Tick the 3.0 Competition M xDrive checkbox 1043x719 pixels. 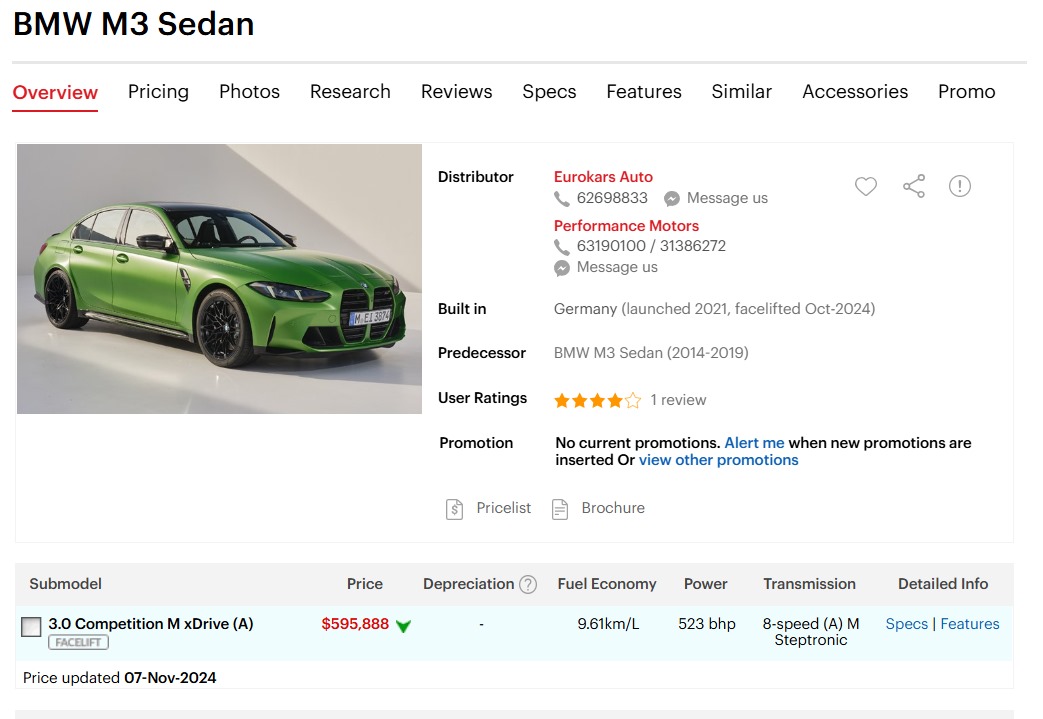[32, 627]
